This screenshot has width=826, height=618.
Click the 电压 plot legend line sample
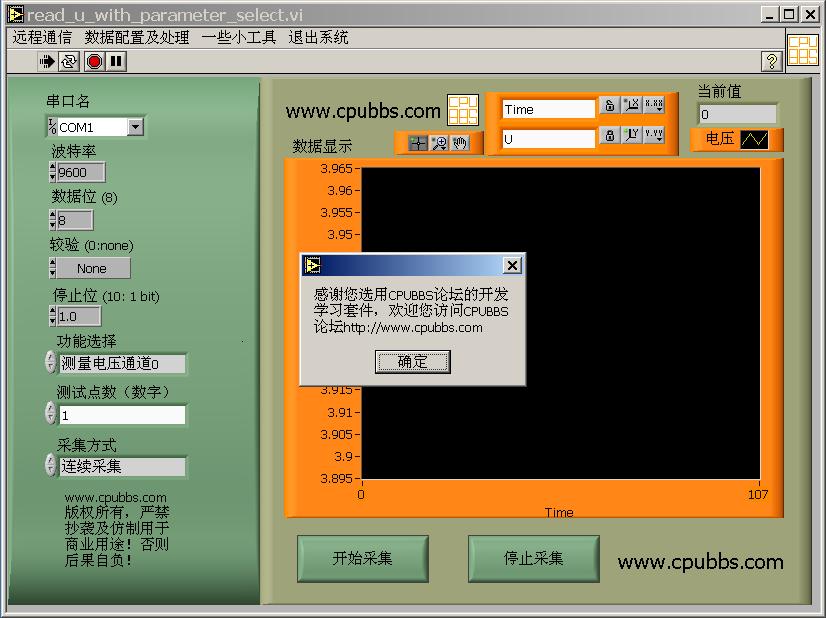tap(754, 139)
